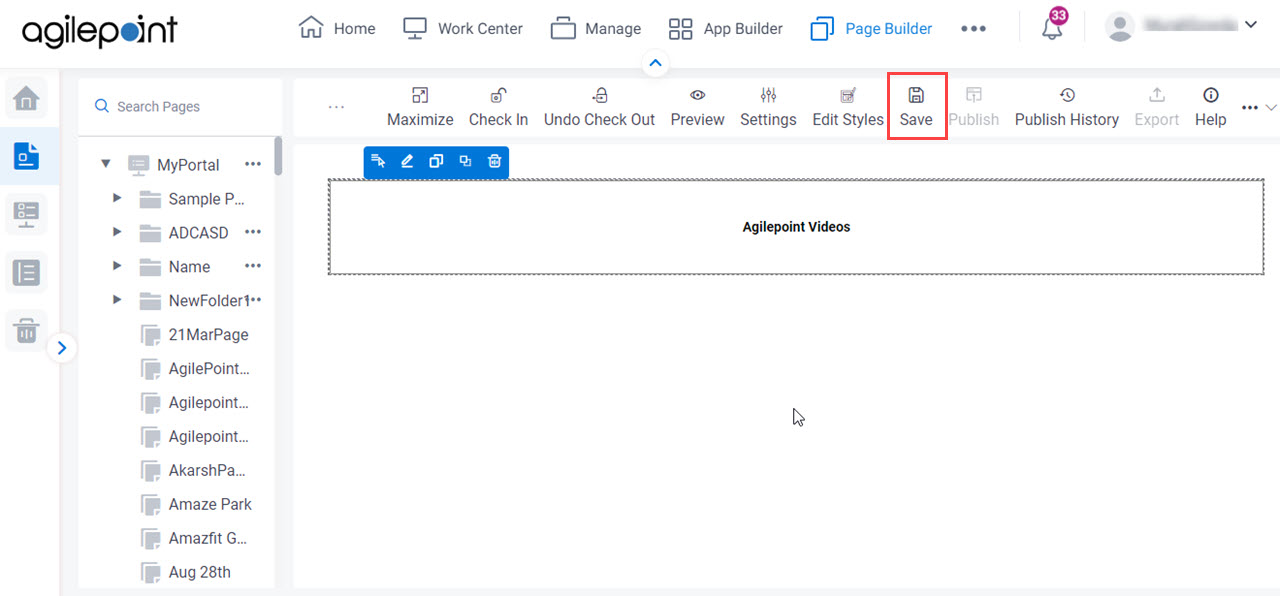This screenshot has width=1280, height=596.
Task: Open Name folder more options ellipsis
Action: point(253,266)
